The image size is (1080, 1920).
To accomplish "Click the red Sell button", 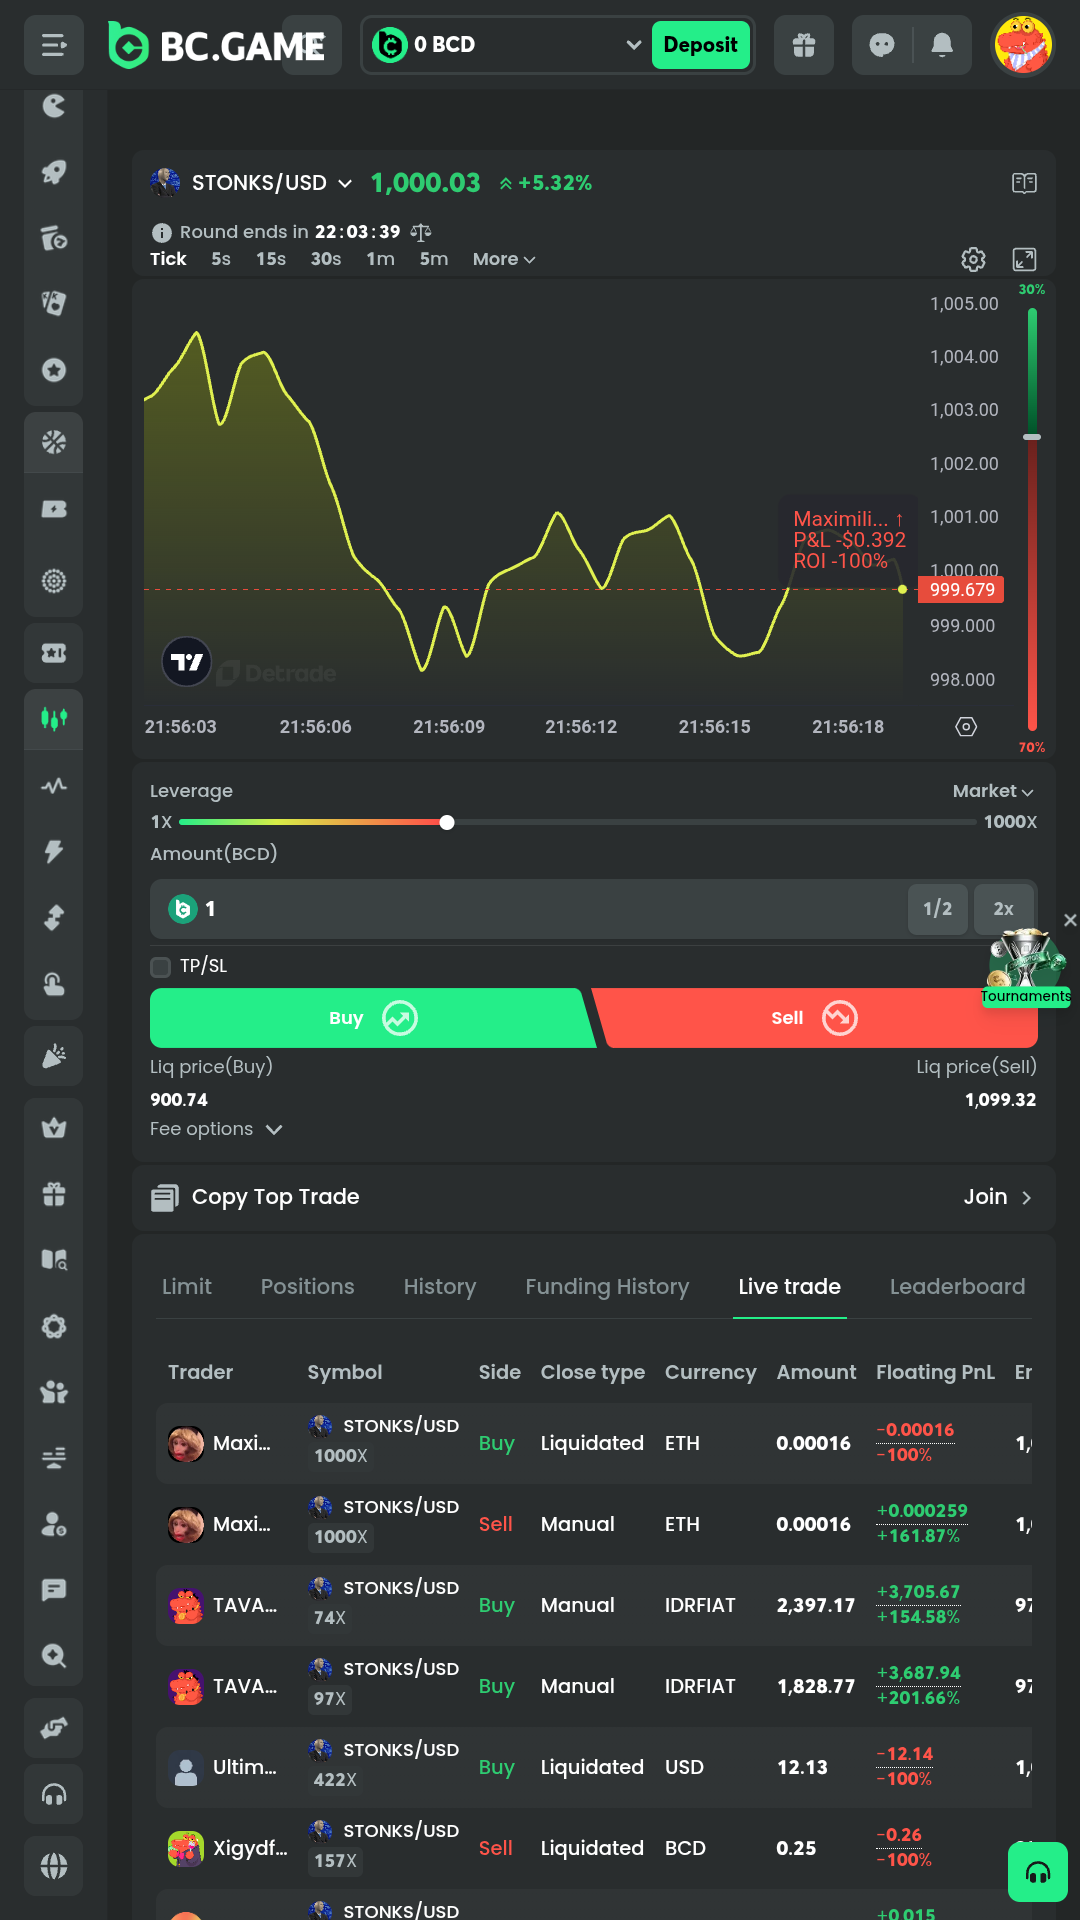I will click(x=815, y=1018).
